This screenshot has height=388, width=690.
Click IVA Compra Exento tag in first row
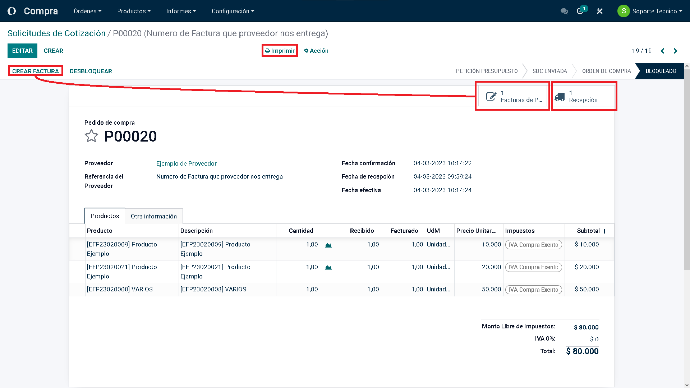click(x=533, y=245)
